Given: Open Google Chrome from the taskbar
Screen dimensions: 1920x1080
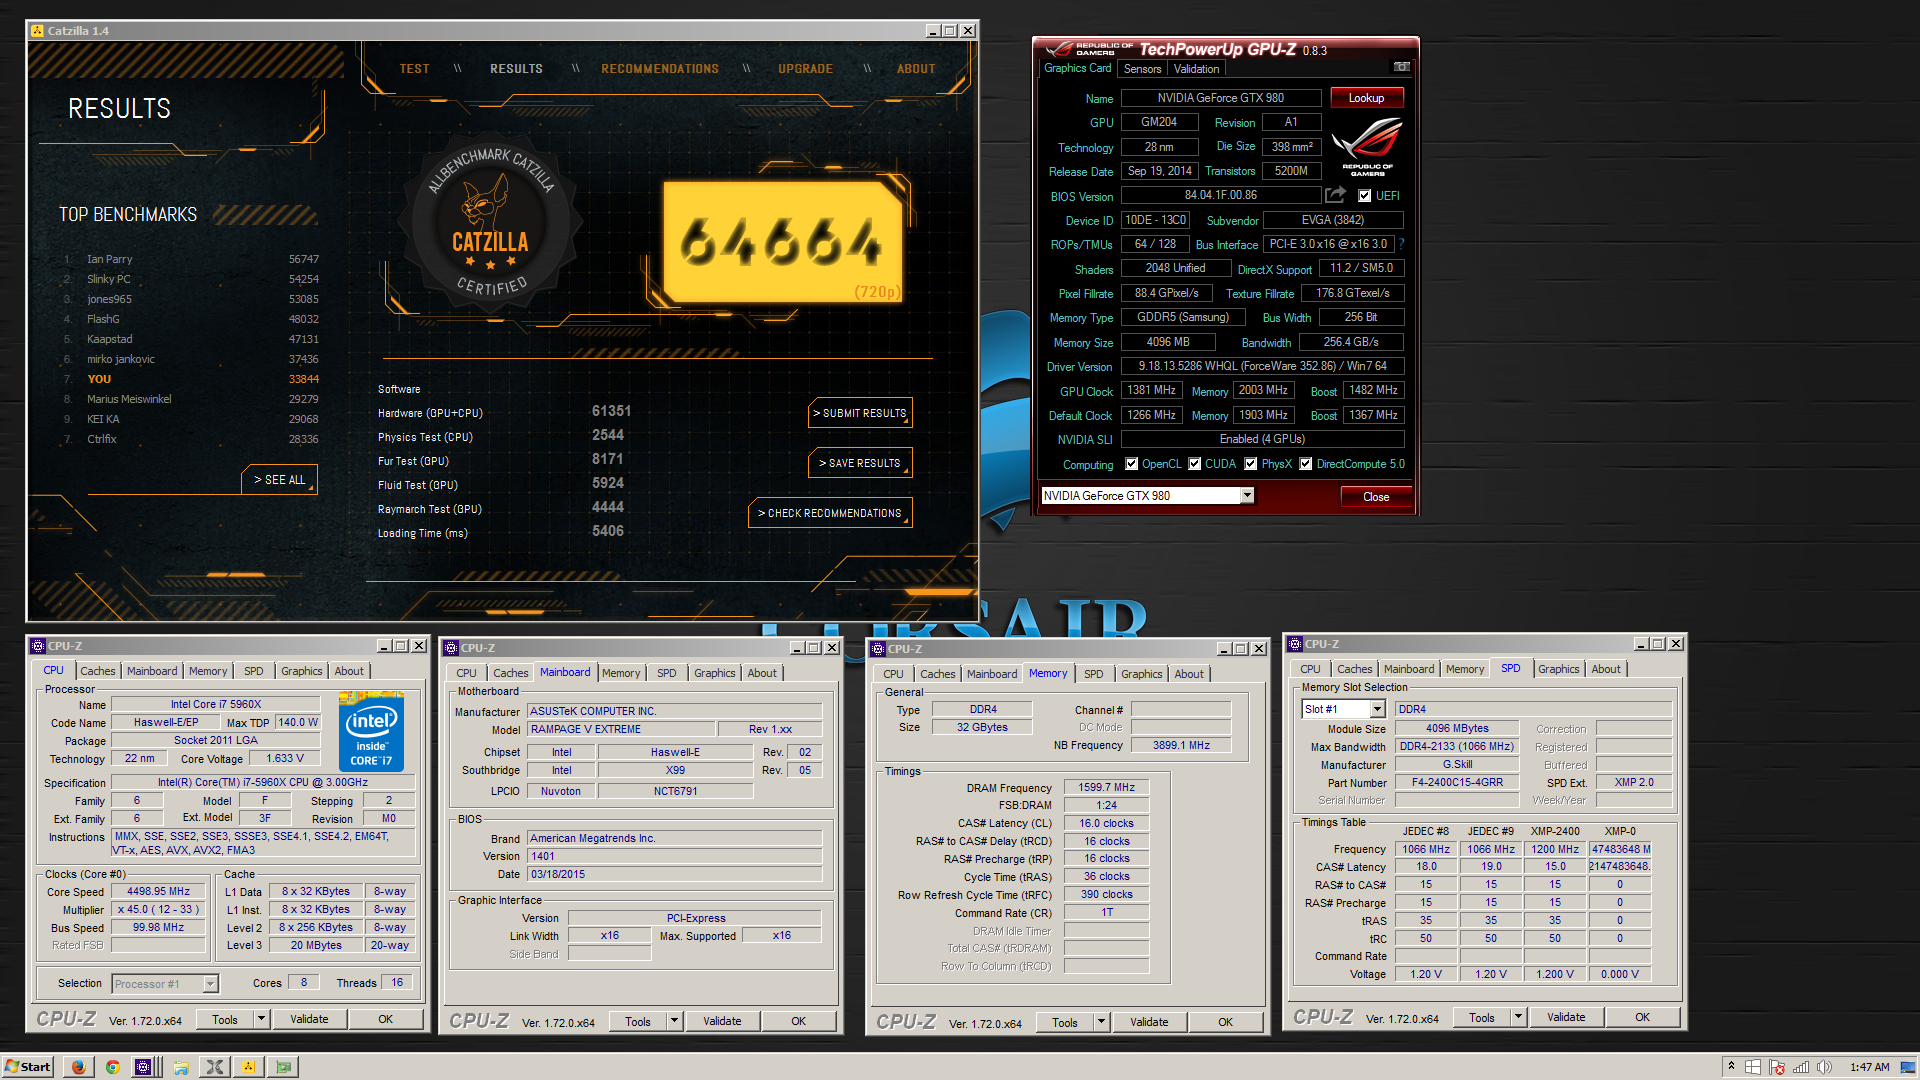Looking at the screenshot, I should tap(112, 1067).
